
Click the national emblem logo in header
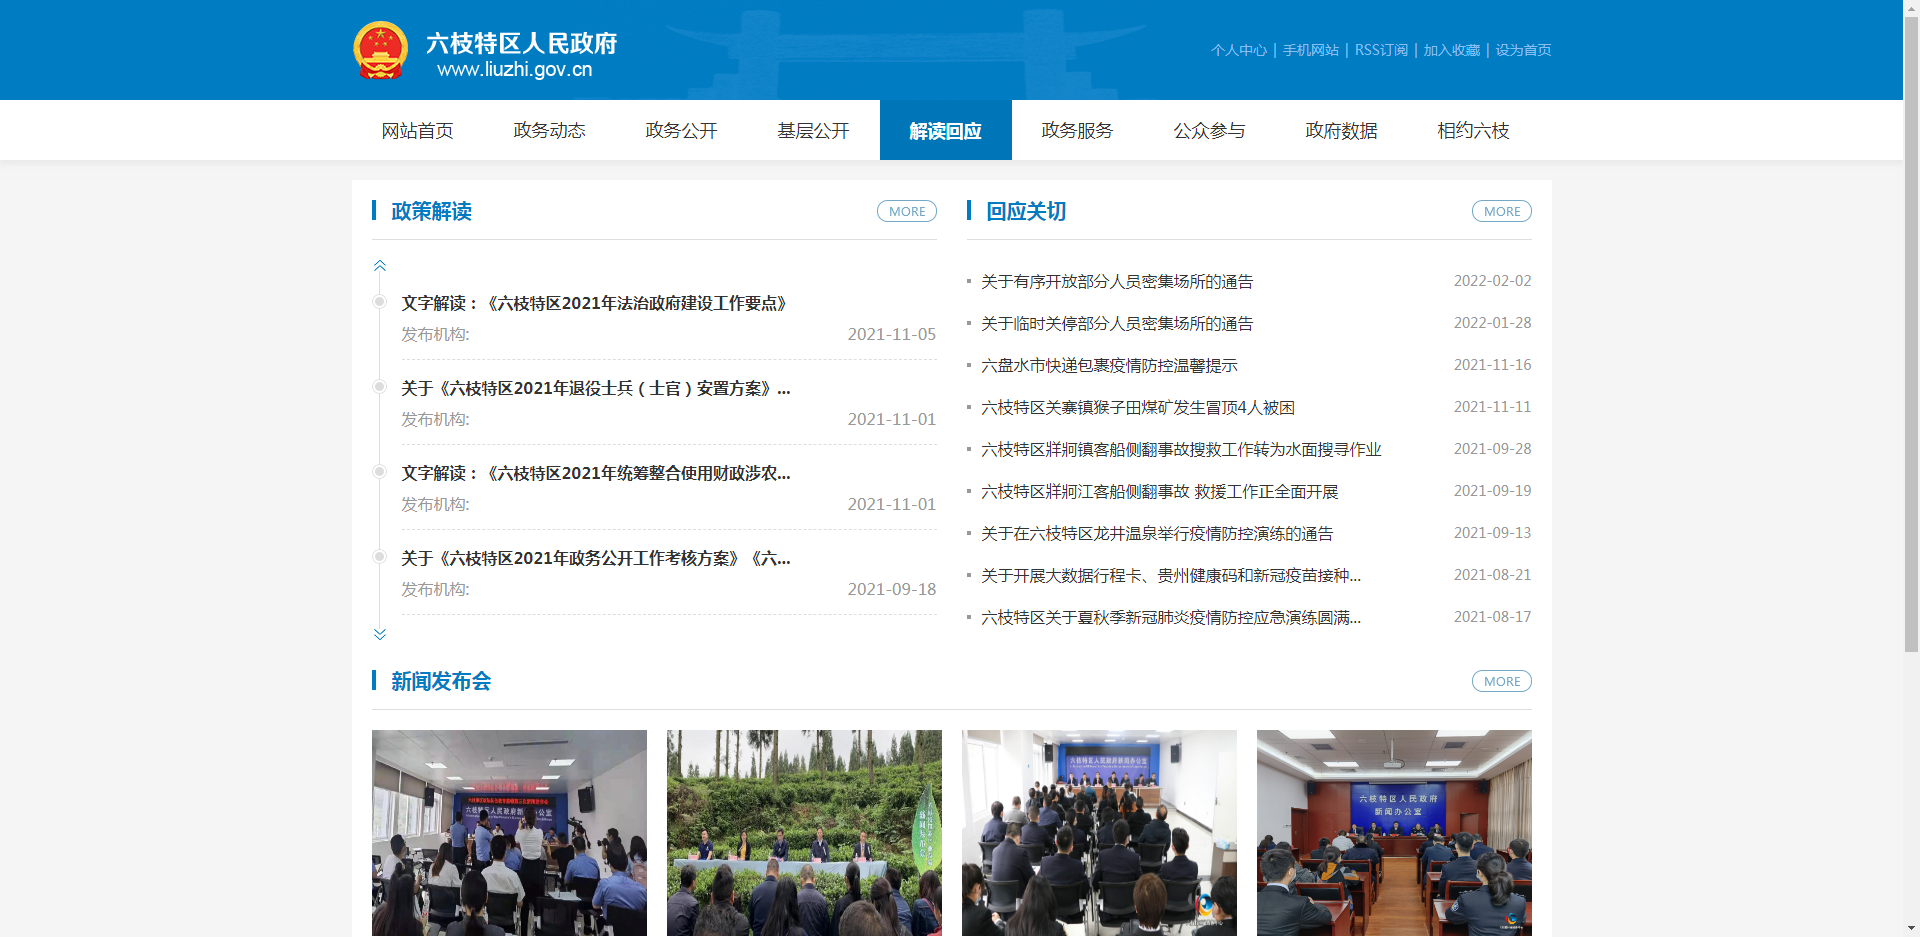point(381,50)
